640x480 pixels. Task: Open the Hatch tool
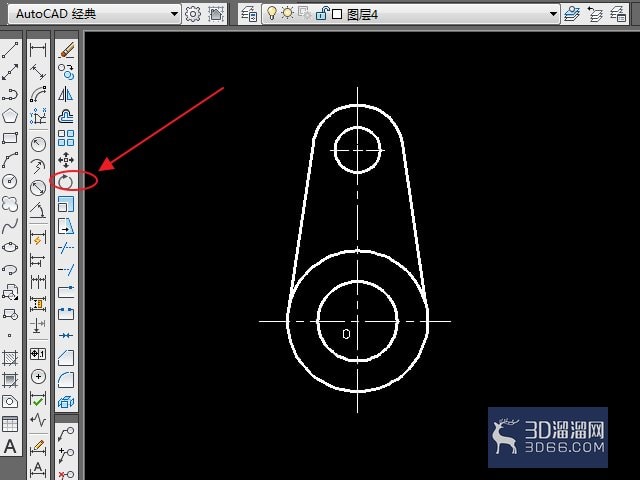(x=10, y=358)
